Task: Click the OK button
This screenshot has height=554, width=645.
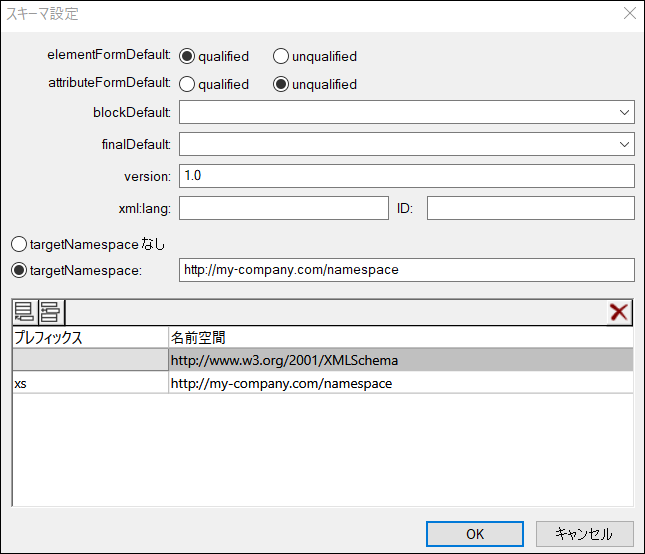Action: click(x=475, y=534)
